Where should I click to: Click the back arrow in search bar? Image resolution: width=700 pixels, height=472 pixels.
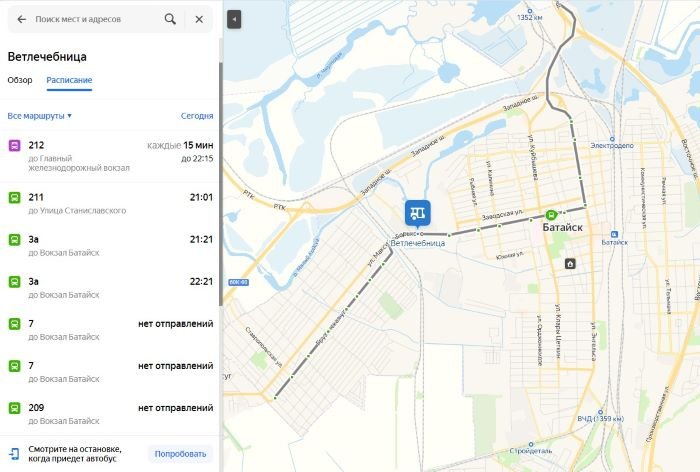[x=22, y=19]
